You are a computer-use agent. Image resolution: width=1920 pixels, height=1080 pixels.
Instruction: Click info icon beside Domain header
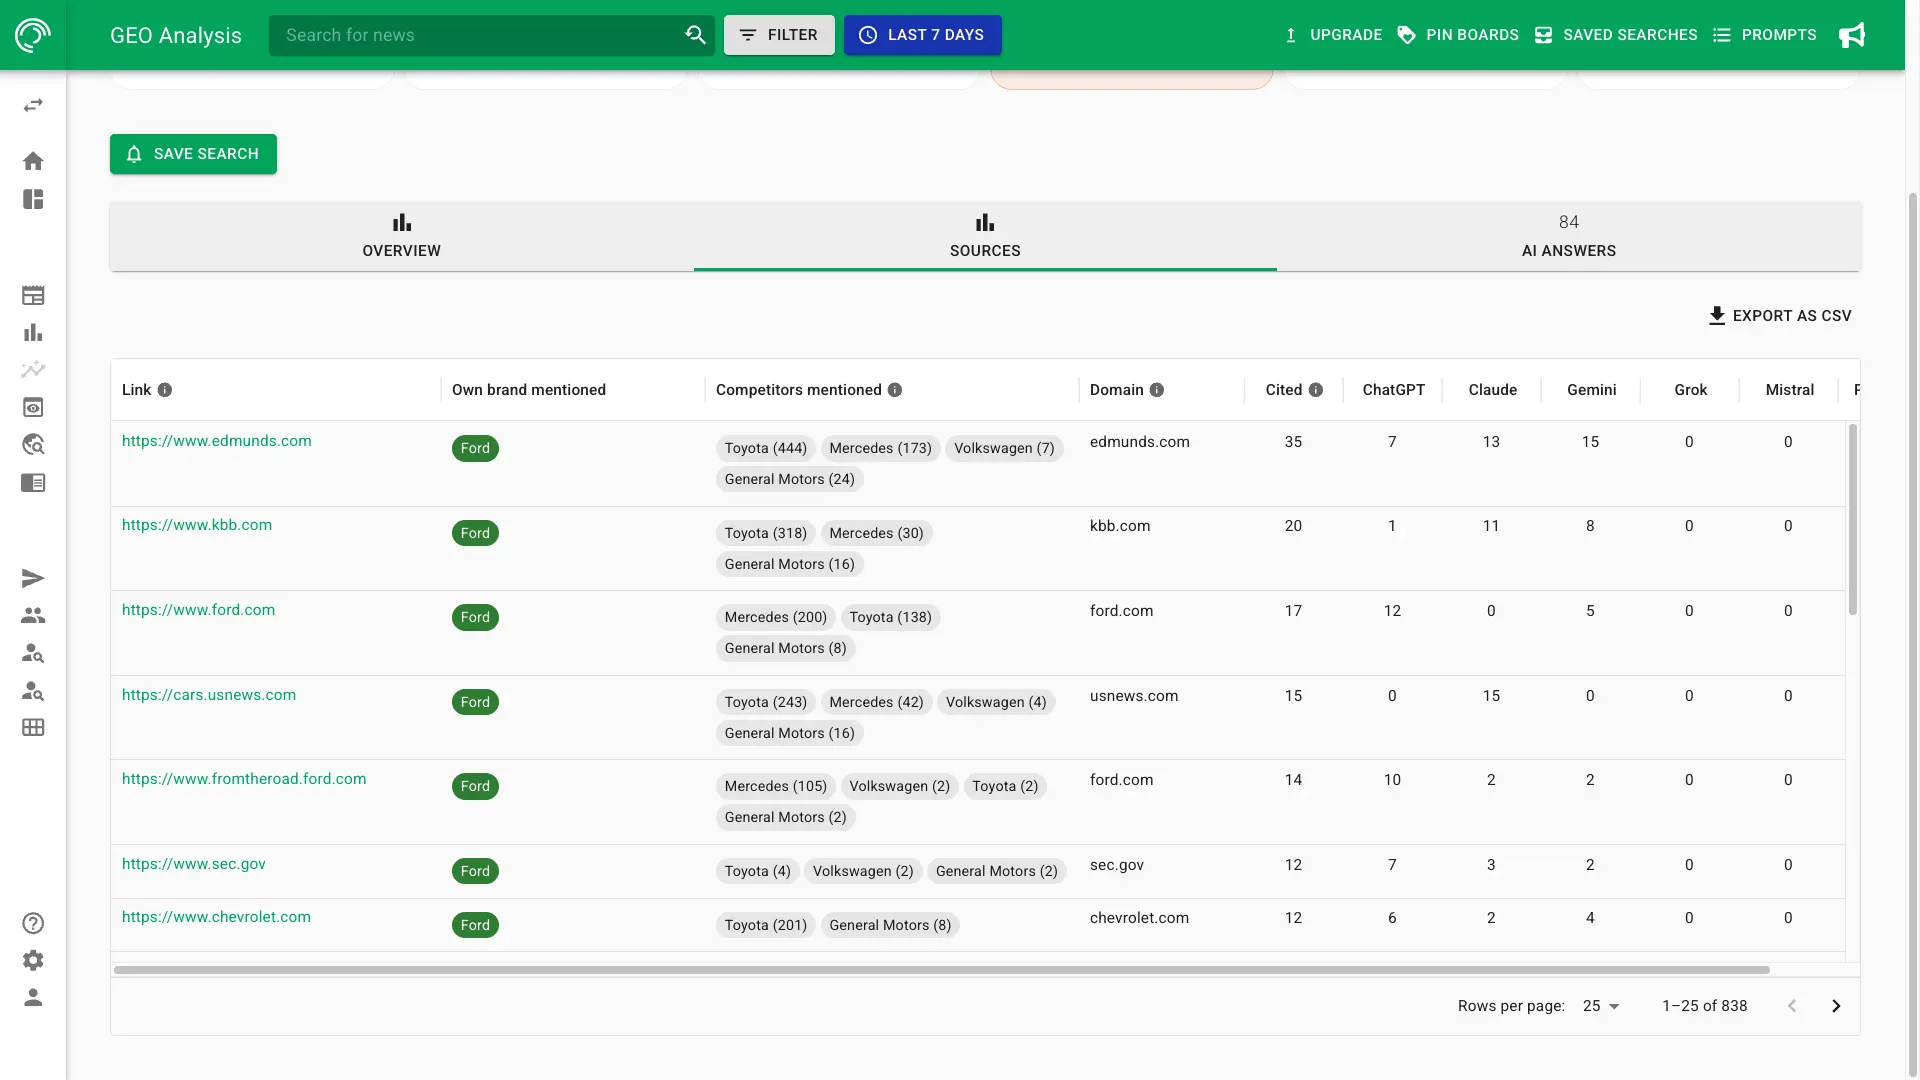tap(1157, 390)
